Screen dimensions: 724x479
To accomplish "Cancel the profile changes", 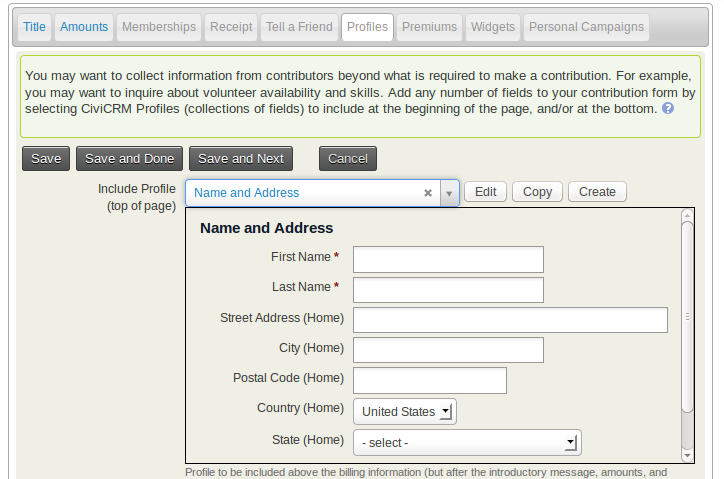I will coord(348,159).
